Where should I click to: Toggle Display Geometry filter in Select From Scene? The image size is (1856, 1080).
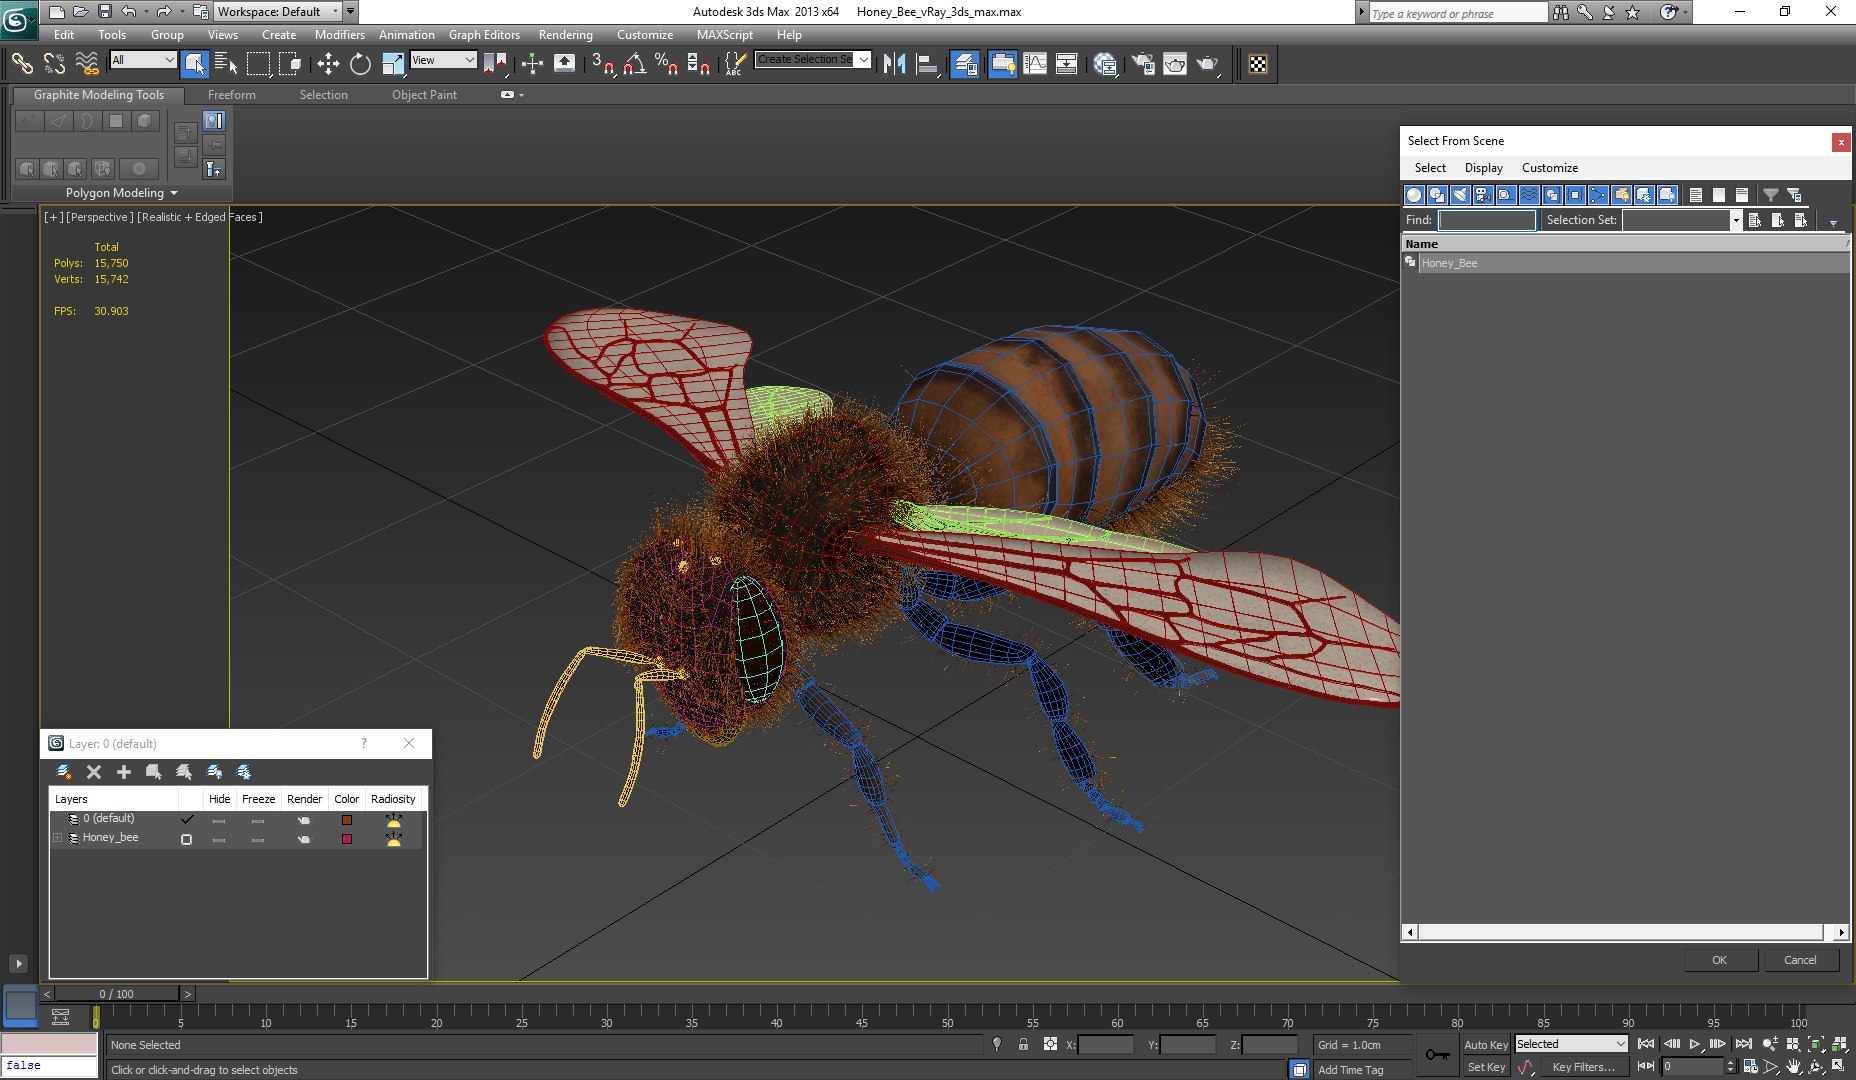pyautogui.click(x=1414, y=195)
